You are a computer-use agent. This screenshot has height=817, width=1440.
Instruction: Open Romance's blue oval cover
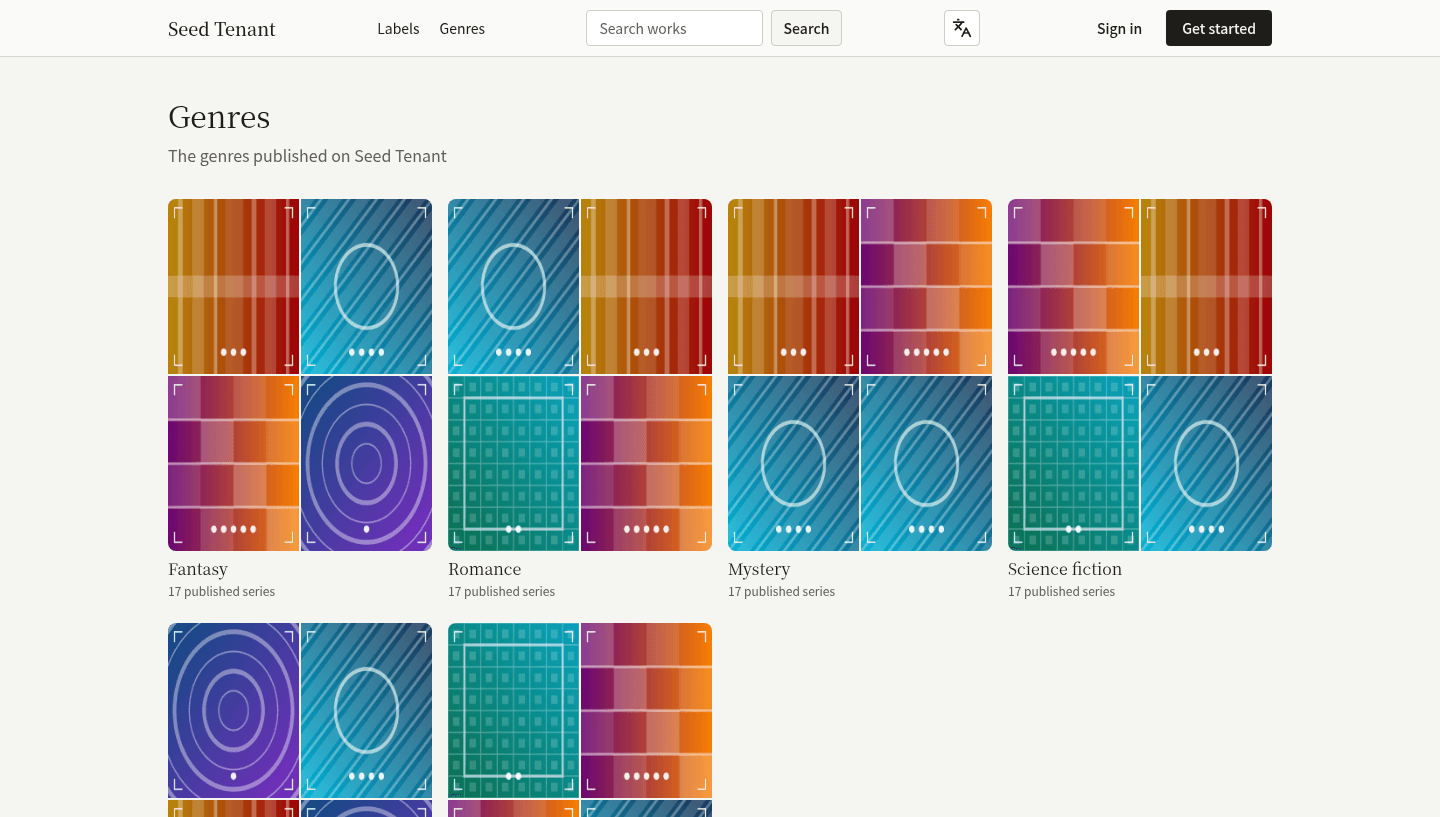point(513,286)
